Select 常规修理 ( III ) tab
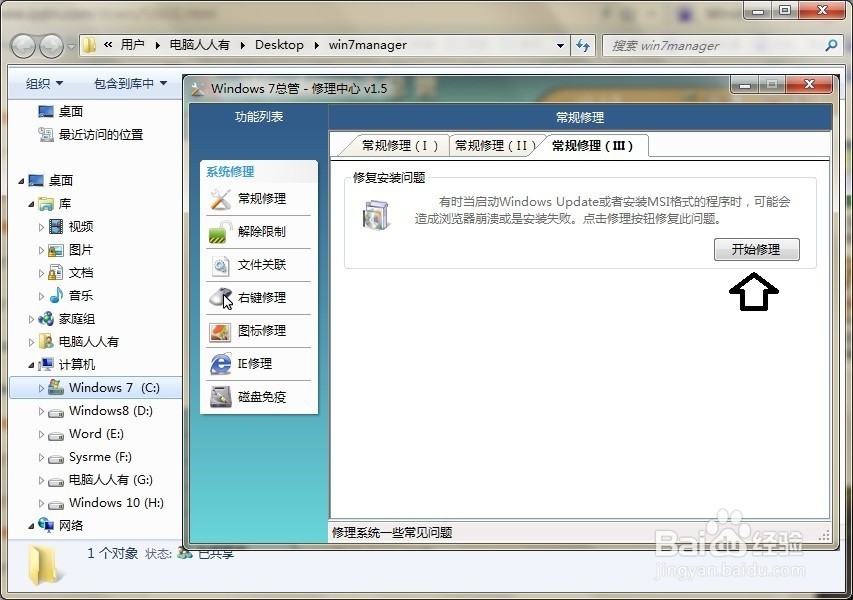 click(x=592, y=146)
